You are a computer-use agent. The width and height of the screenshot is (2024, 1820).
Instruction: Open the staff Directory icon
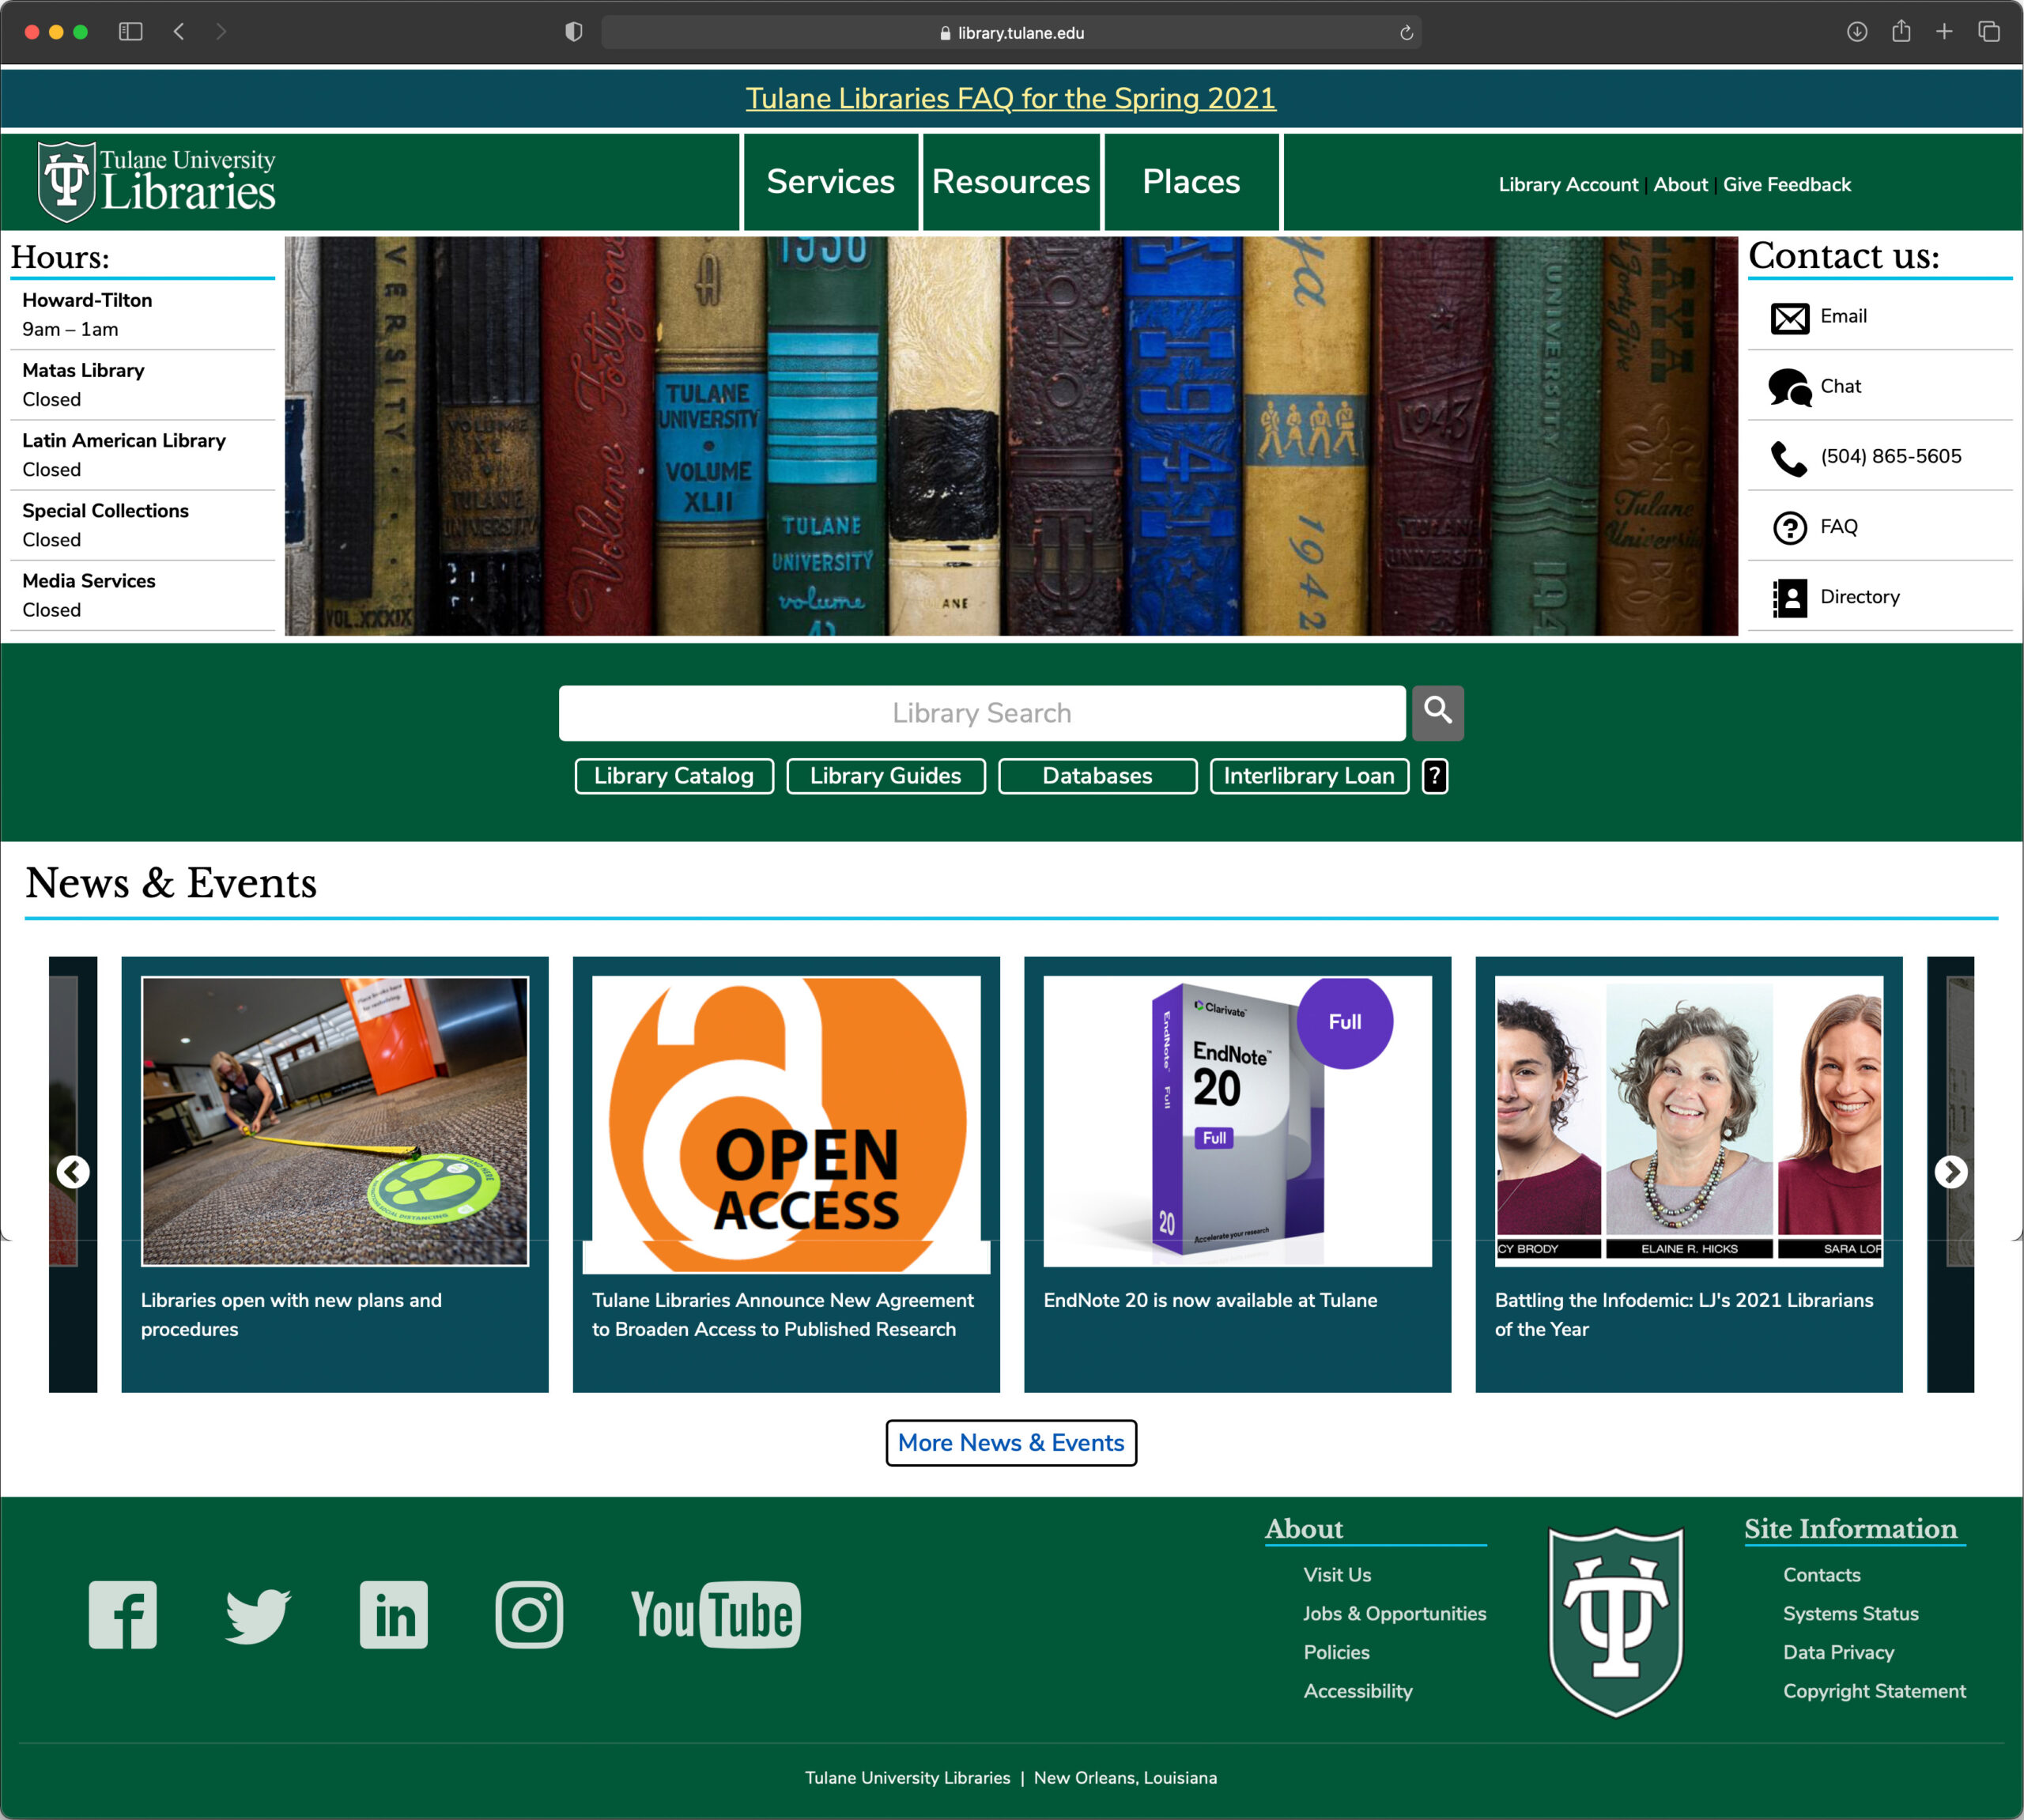(x=1790, y=597)
